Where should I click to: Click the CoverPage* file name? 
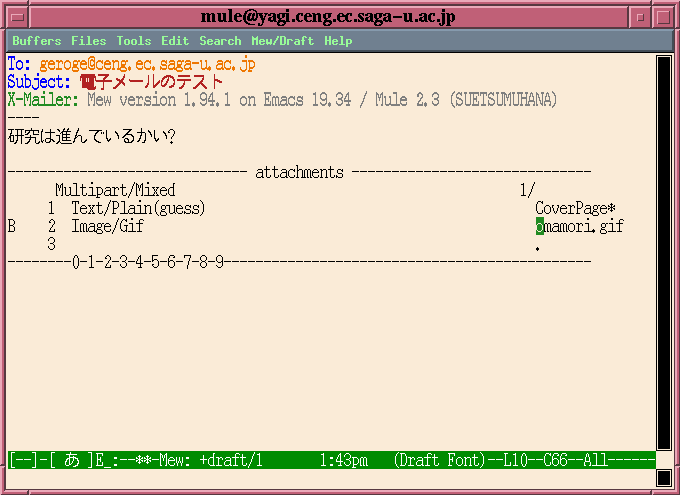click(575, 208)
